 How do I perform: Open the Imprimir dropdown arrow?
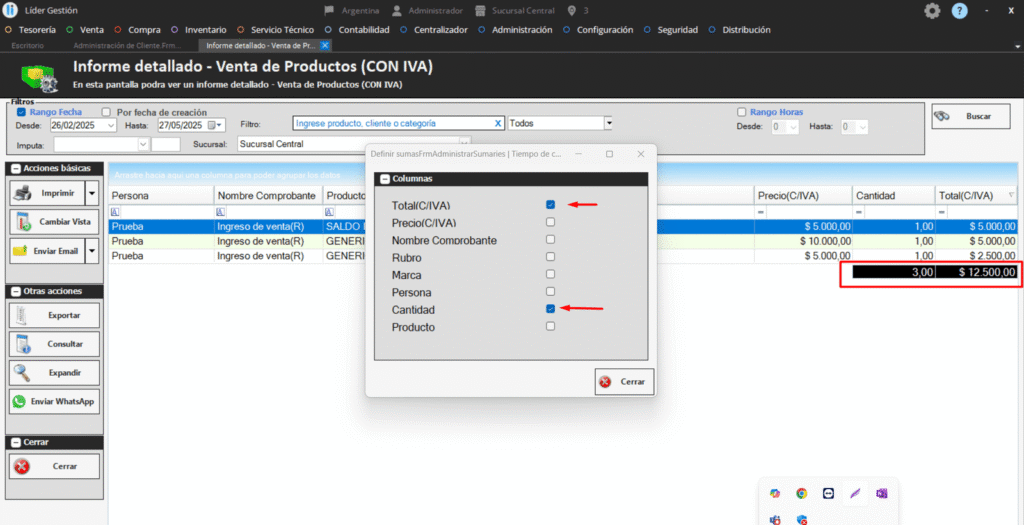tap(92, 192)
